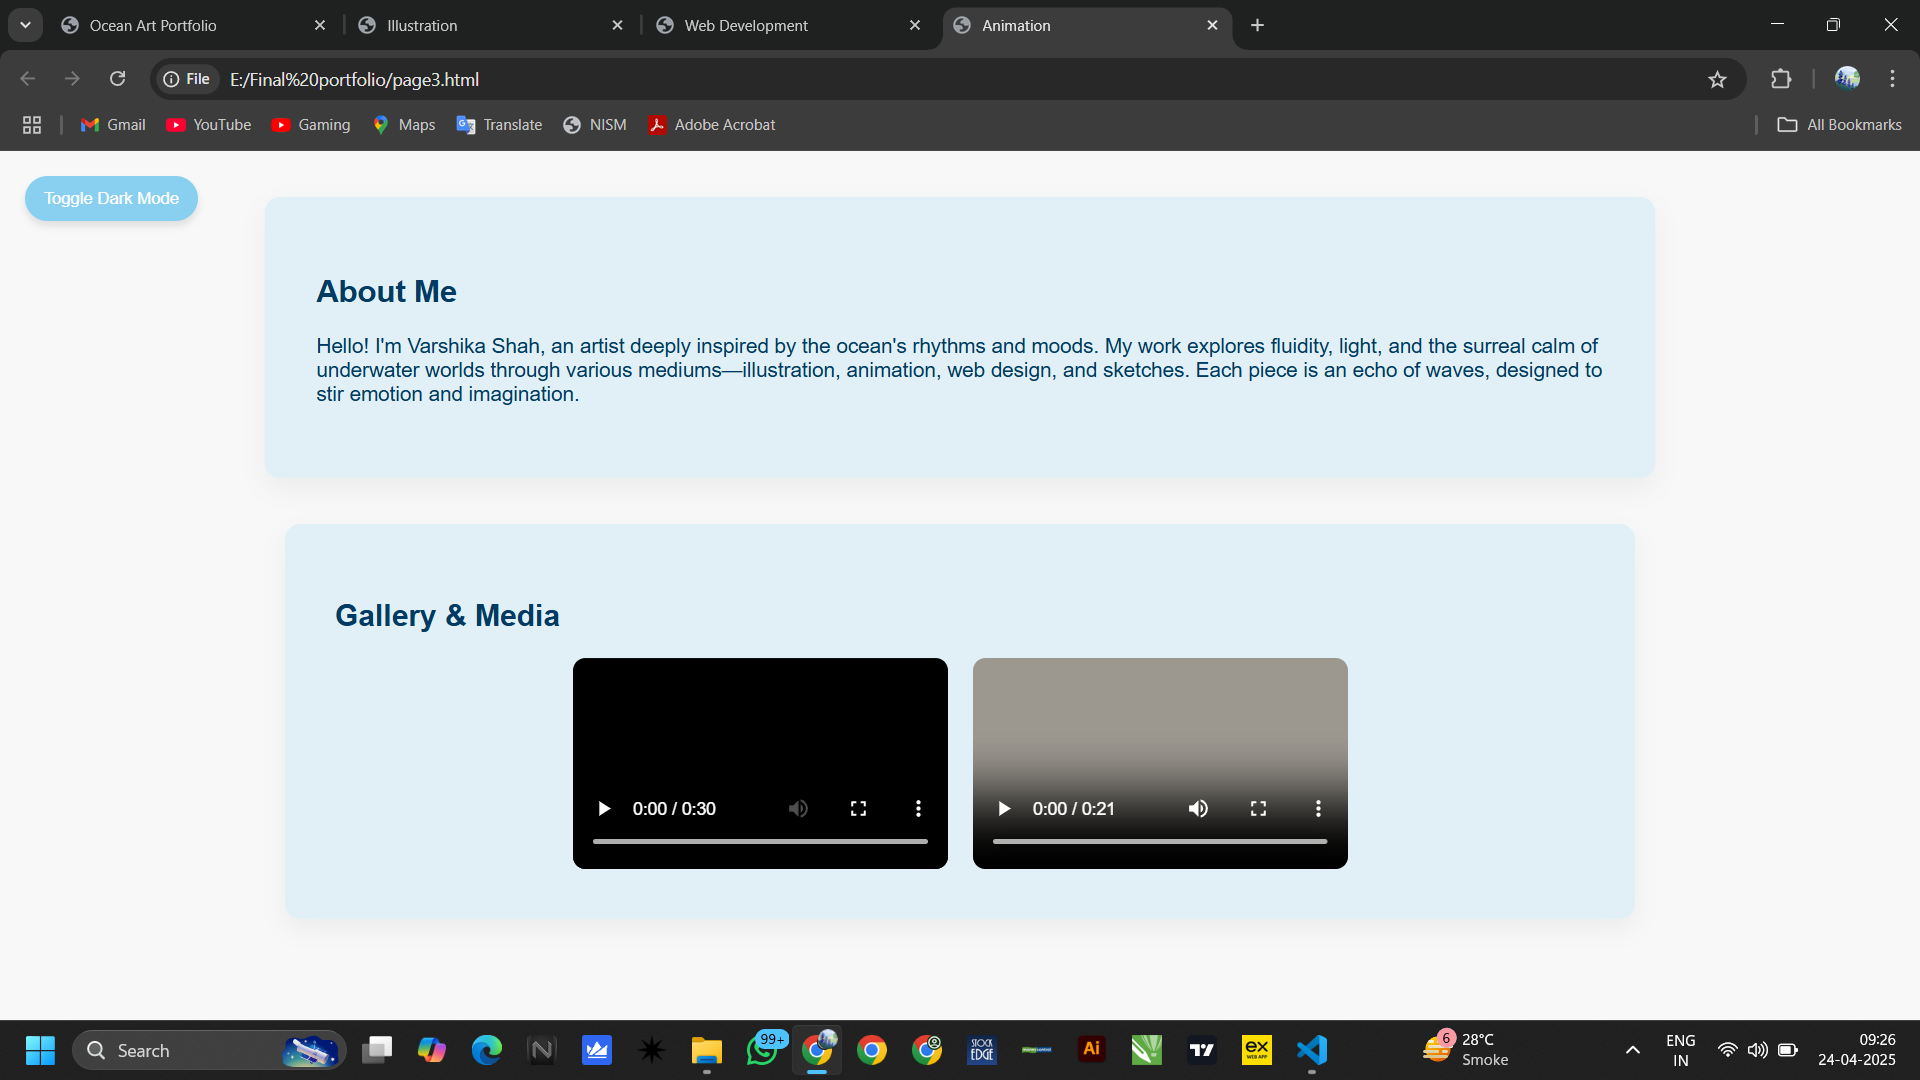The height and width of the screenshot is (1080, 1920).
Task: Open Stock Edge app from taskbar
Action: [x=982, y=1050]
